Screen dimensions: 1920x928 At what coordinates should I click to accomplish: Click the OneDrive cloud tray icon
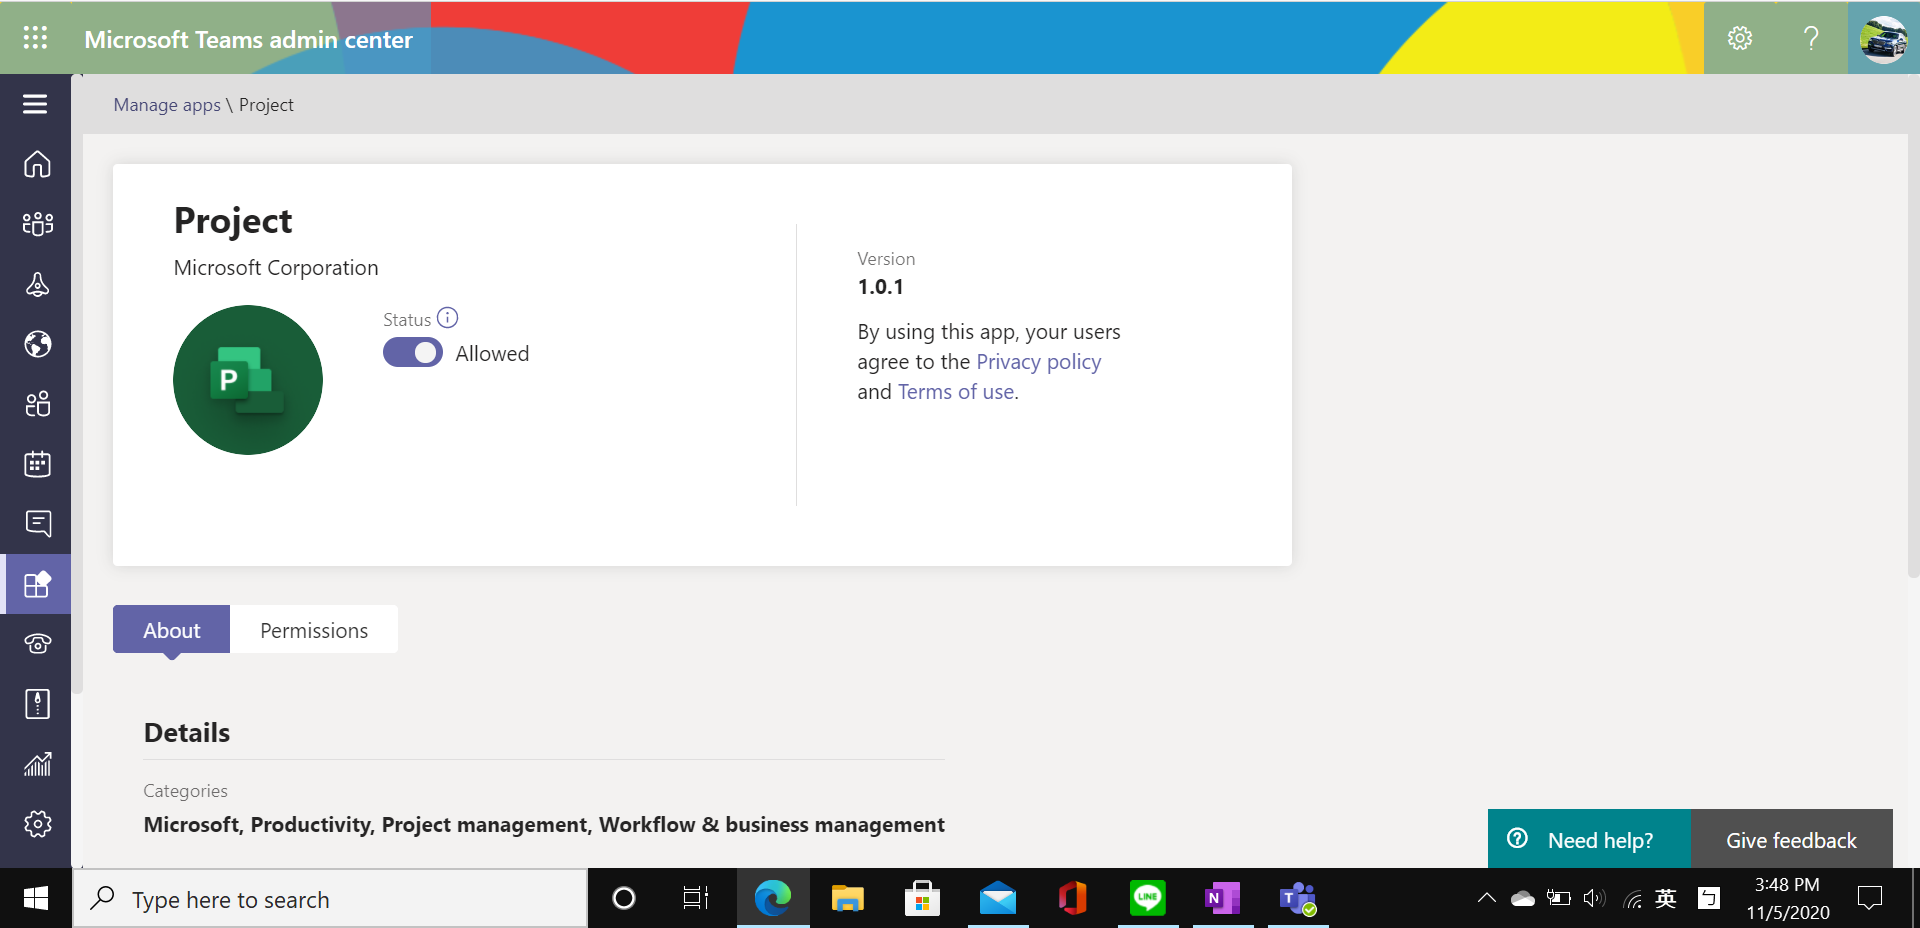(x=1523, y=898)
